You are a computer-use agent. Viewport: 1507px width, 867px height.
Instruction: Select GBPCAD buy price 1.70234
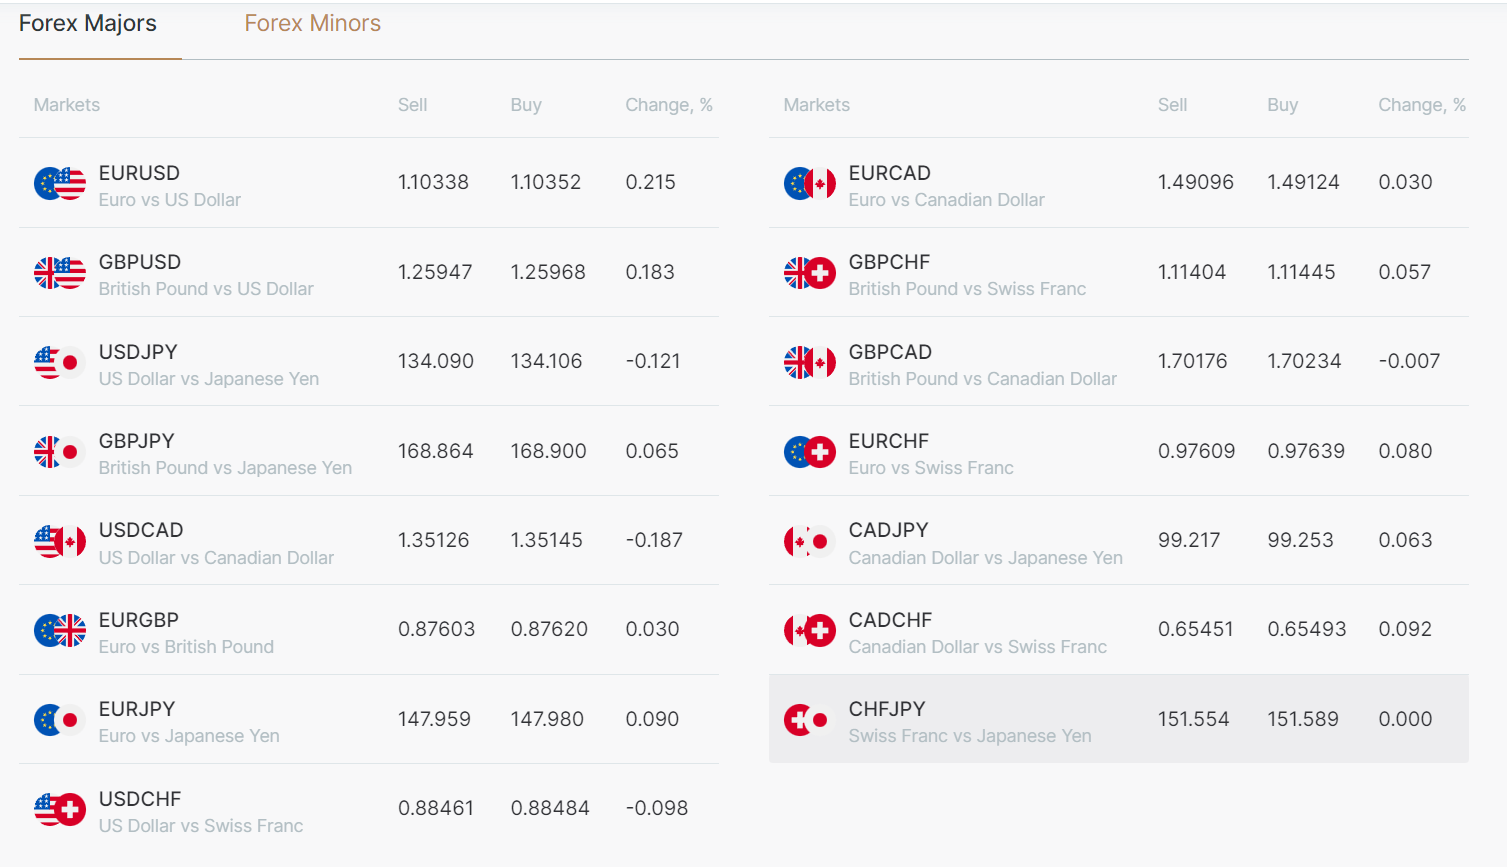click(1305, 361)
